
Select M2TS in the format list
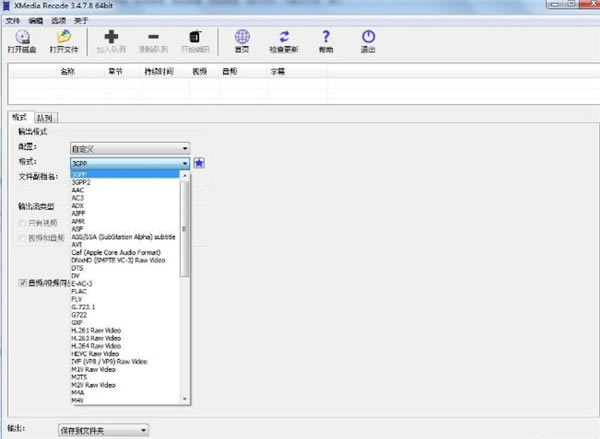[x=125, y=377]
